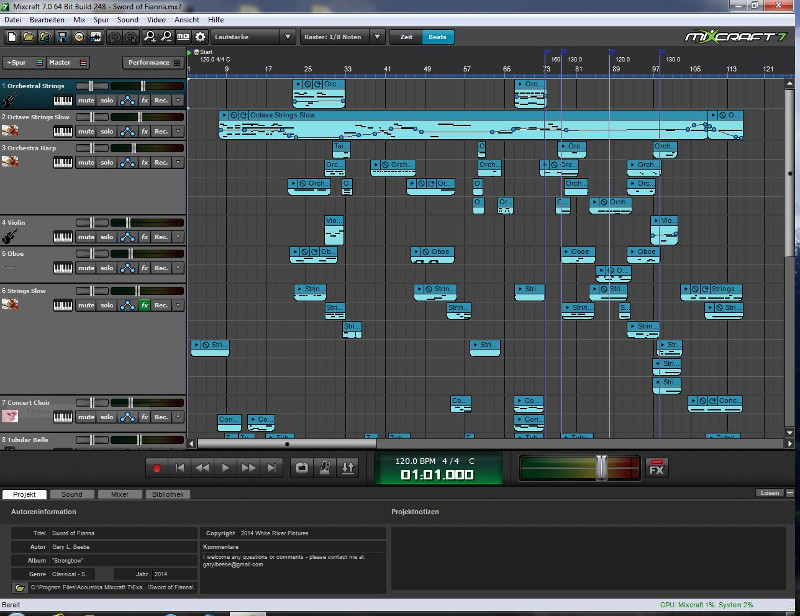Click the +Spur add track button

click(24, 62)
